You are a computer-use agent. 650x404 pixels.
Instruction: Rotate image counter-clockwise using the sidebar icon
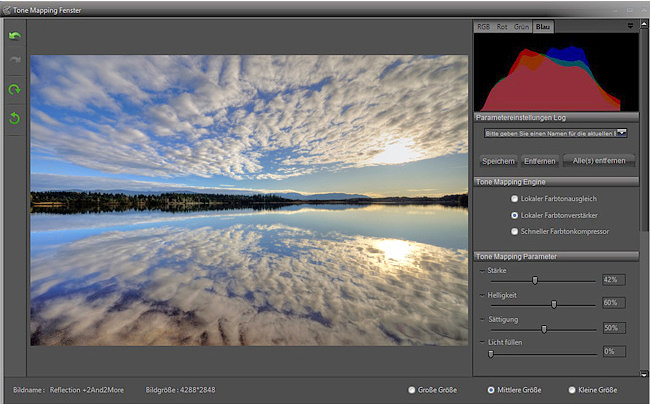click(x=14, y=119)
